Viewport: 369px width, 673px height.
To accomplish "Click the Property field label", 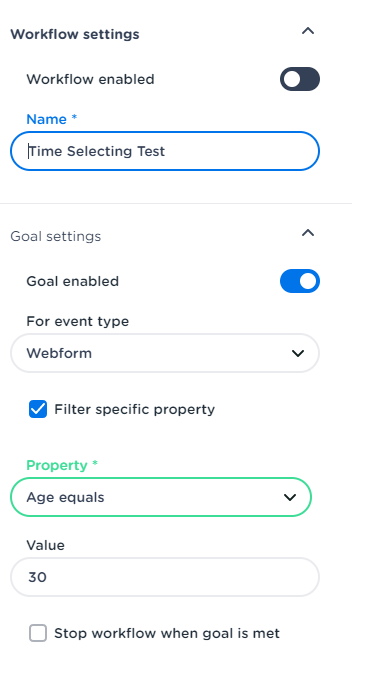I will pos(62,465).
